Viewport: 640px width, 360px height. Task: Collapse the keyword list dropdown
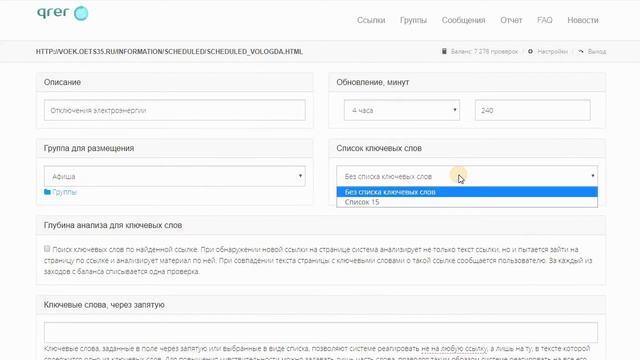pyautogui.click(x=467, y=176)
